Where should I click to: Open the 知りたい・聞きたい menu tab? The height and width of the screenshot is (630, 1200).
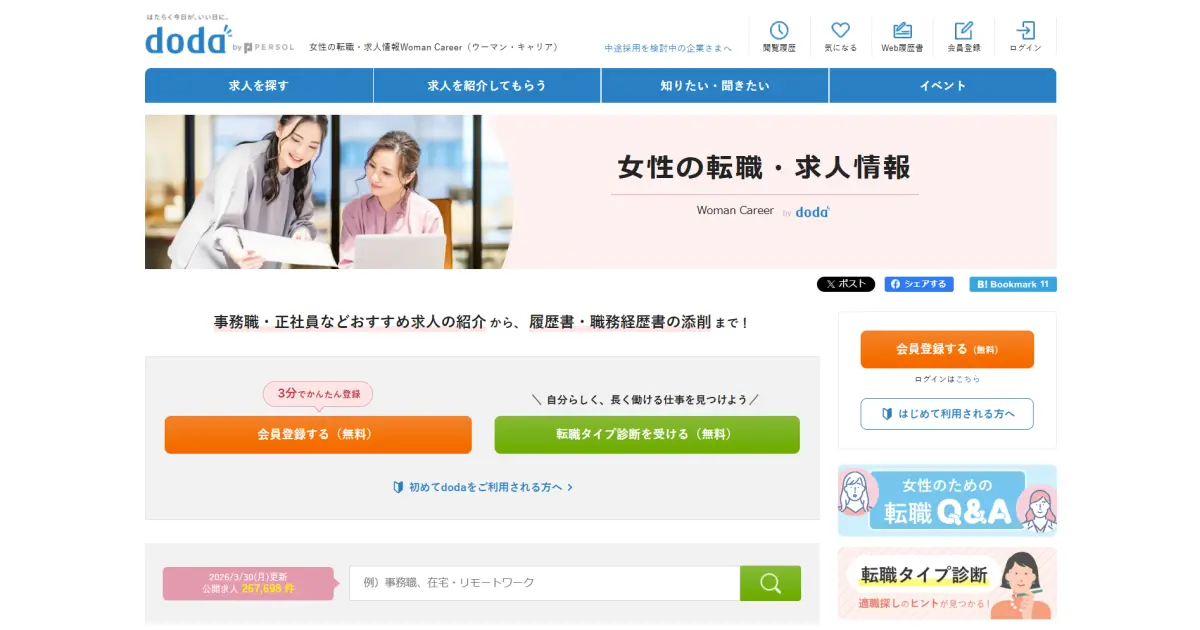pos(715,86)
